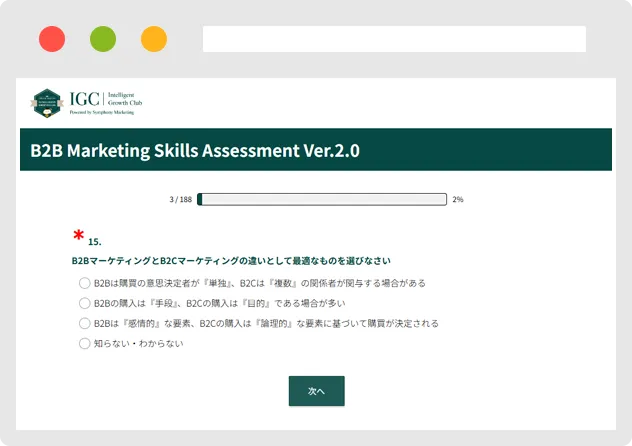Select option B2Bは購買の意思決定者が『単独』
632x446 pixels.
point(84,283)
